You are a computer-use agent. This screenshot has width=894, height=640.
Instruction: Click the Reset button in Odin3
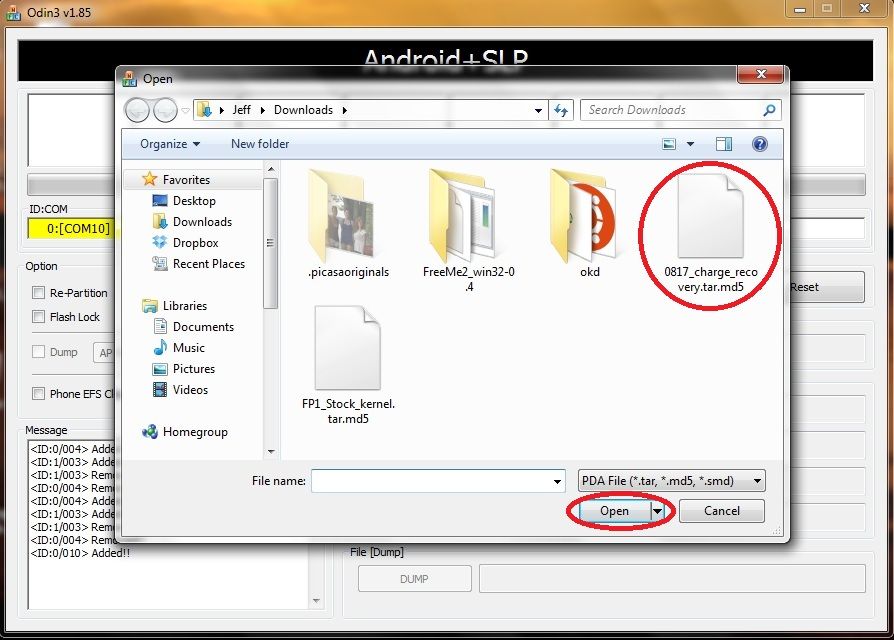(827, 287)
